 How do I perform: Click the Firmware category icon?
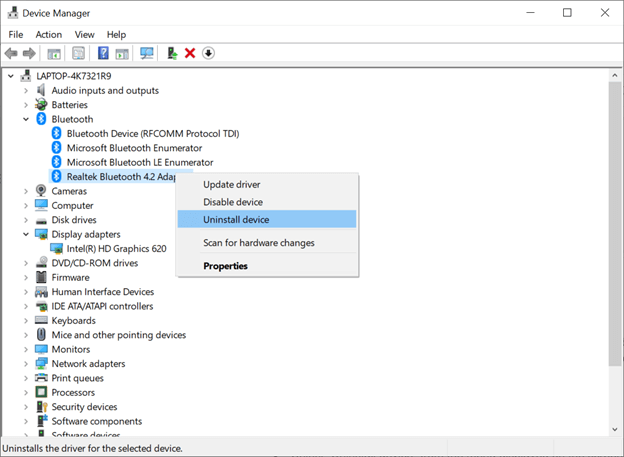[x=41, y=277]
